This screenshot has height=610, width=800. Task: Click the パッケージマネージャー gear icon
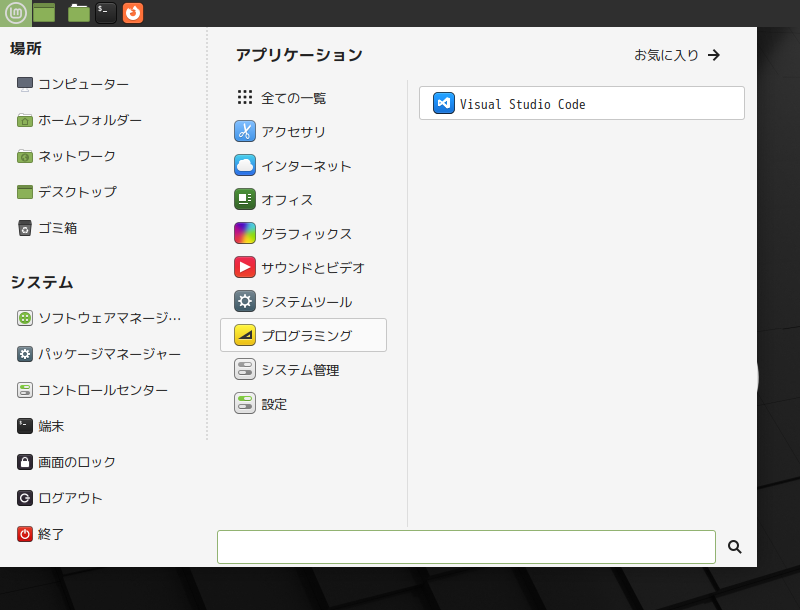pyautogui.click(x=24, y=354)
